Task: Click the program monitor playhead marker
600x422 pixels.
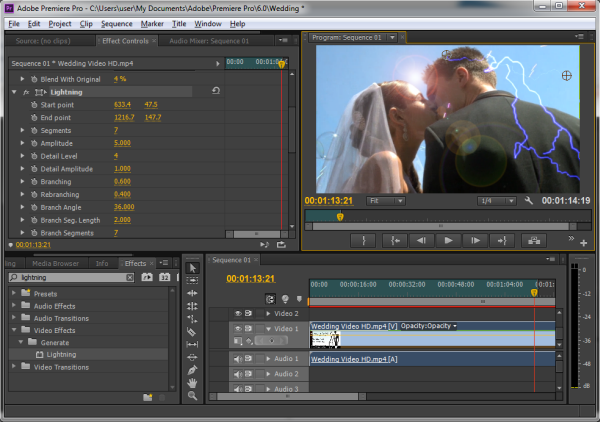Action: pos(340,217)
